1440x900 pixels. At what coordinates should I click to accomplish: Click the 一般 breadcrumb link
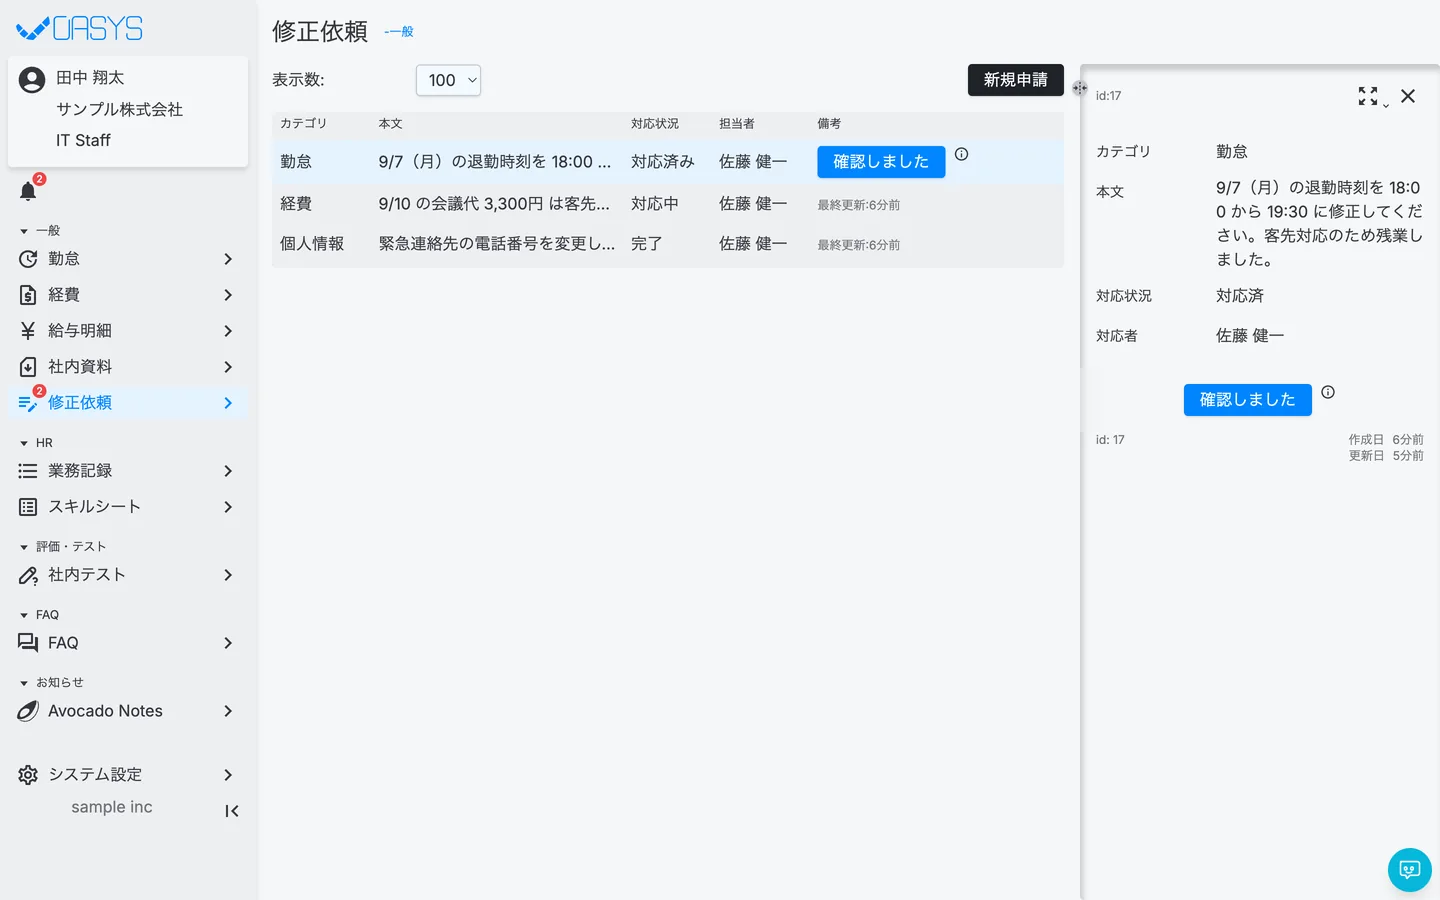(399, 32)
